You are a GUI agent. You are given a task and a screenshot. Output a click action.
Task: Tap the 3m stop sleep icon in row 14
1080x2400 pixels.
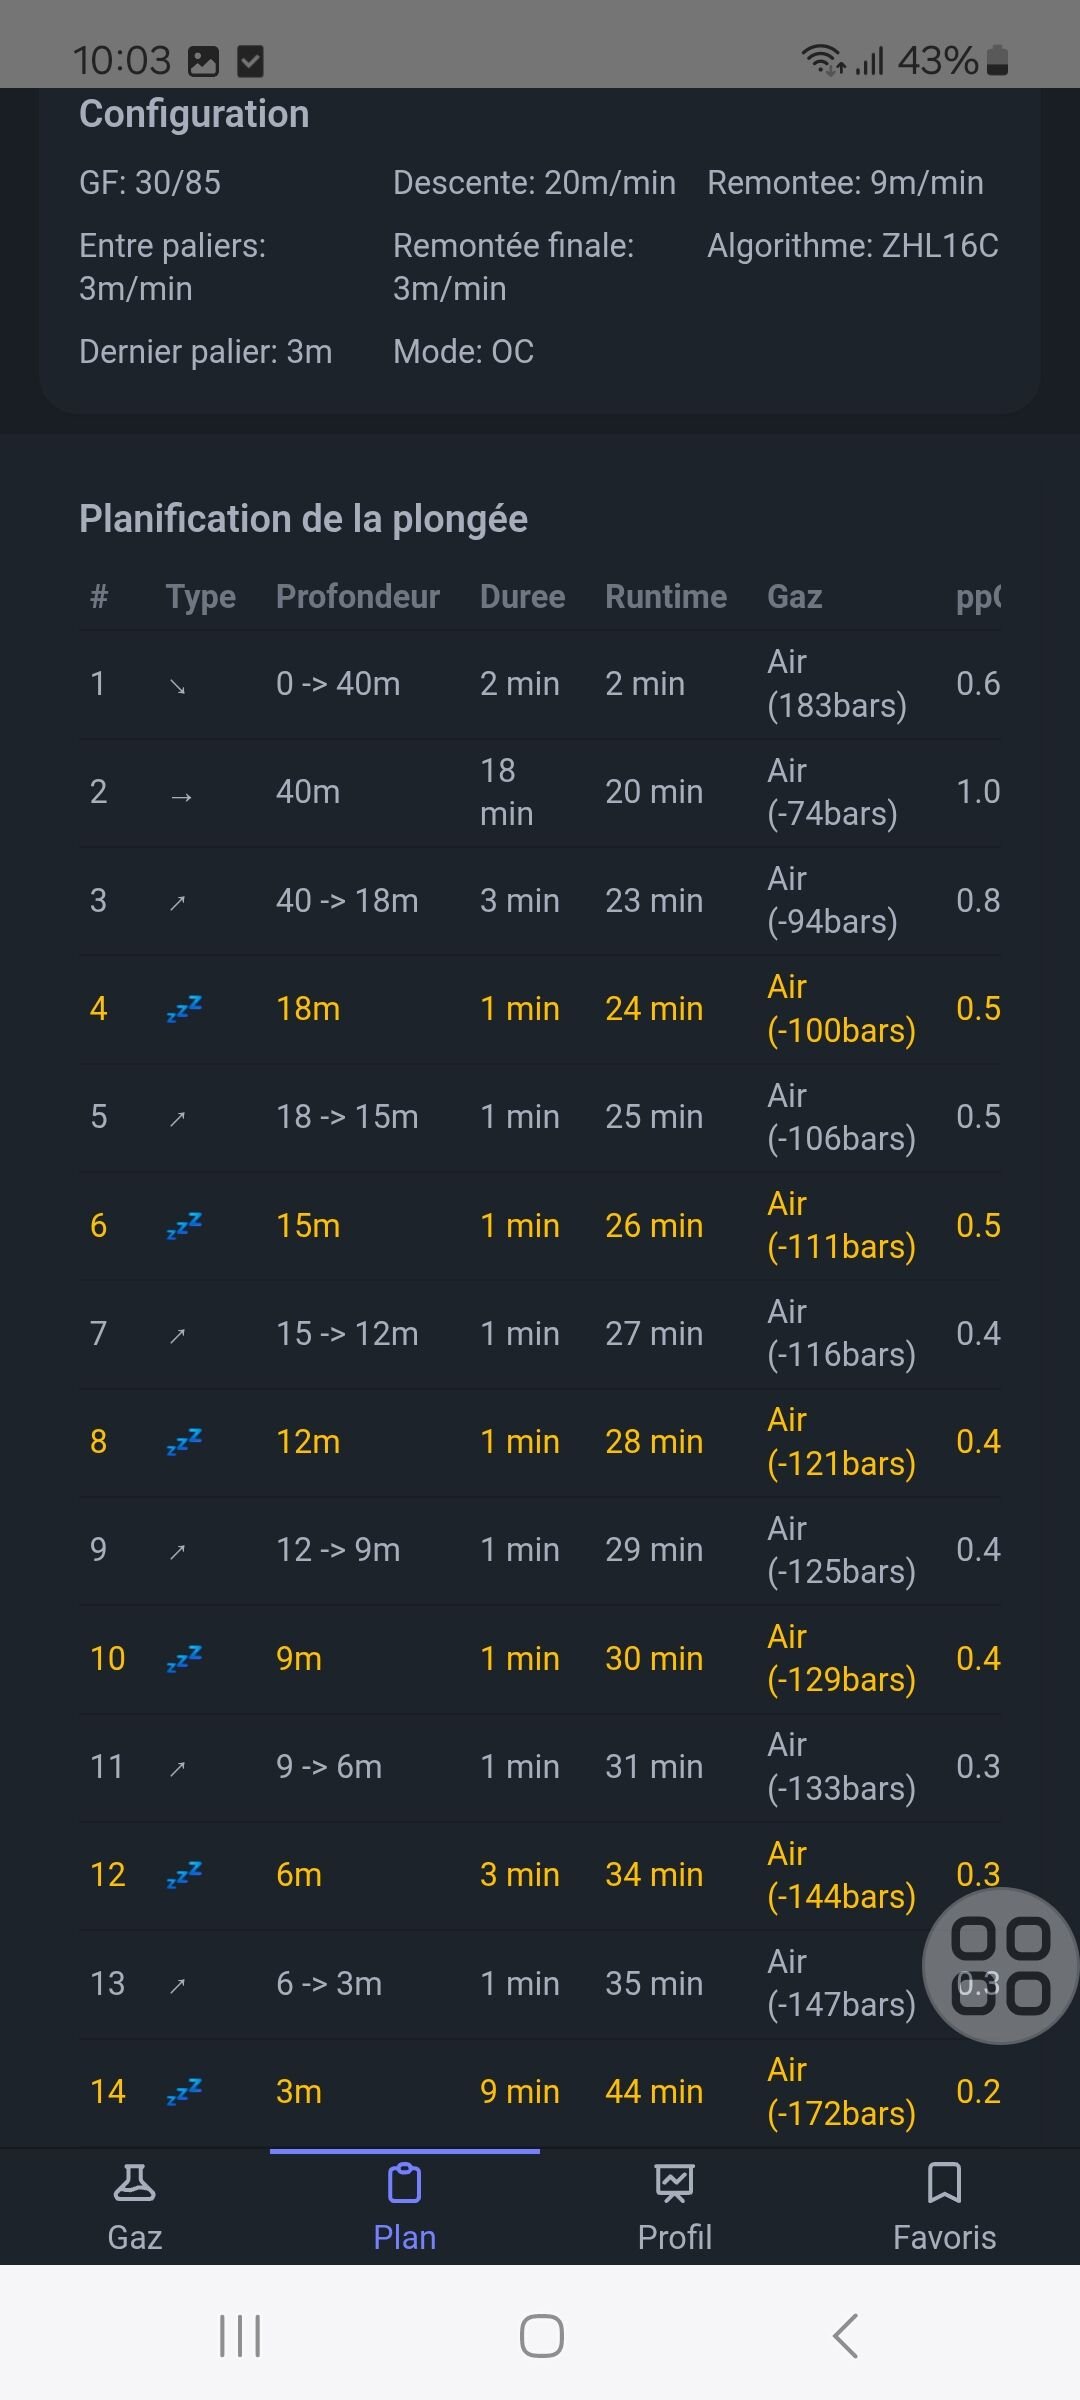tap(184, 2091)
